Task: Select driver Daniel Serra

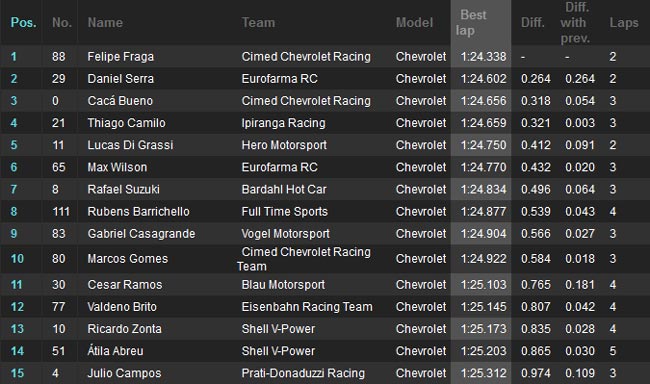Action: pos(121,79)
